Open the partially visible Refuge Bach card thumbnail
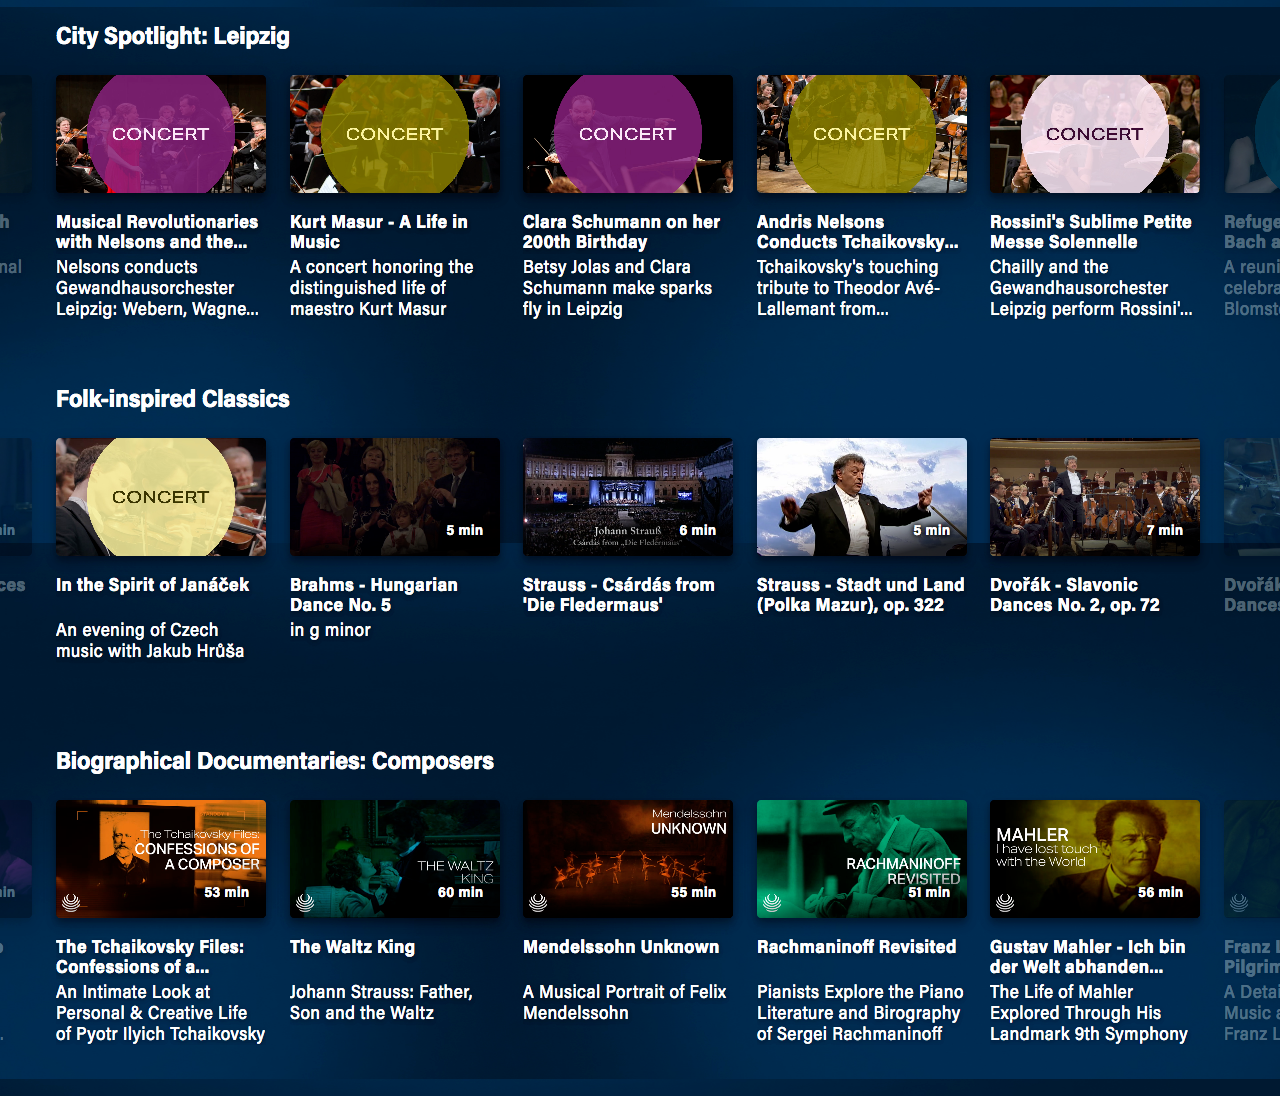The height and width of the screenshot is (1096, 1280). coord(1252,134)
